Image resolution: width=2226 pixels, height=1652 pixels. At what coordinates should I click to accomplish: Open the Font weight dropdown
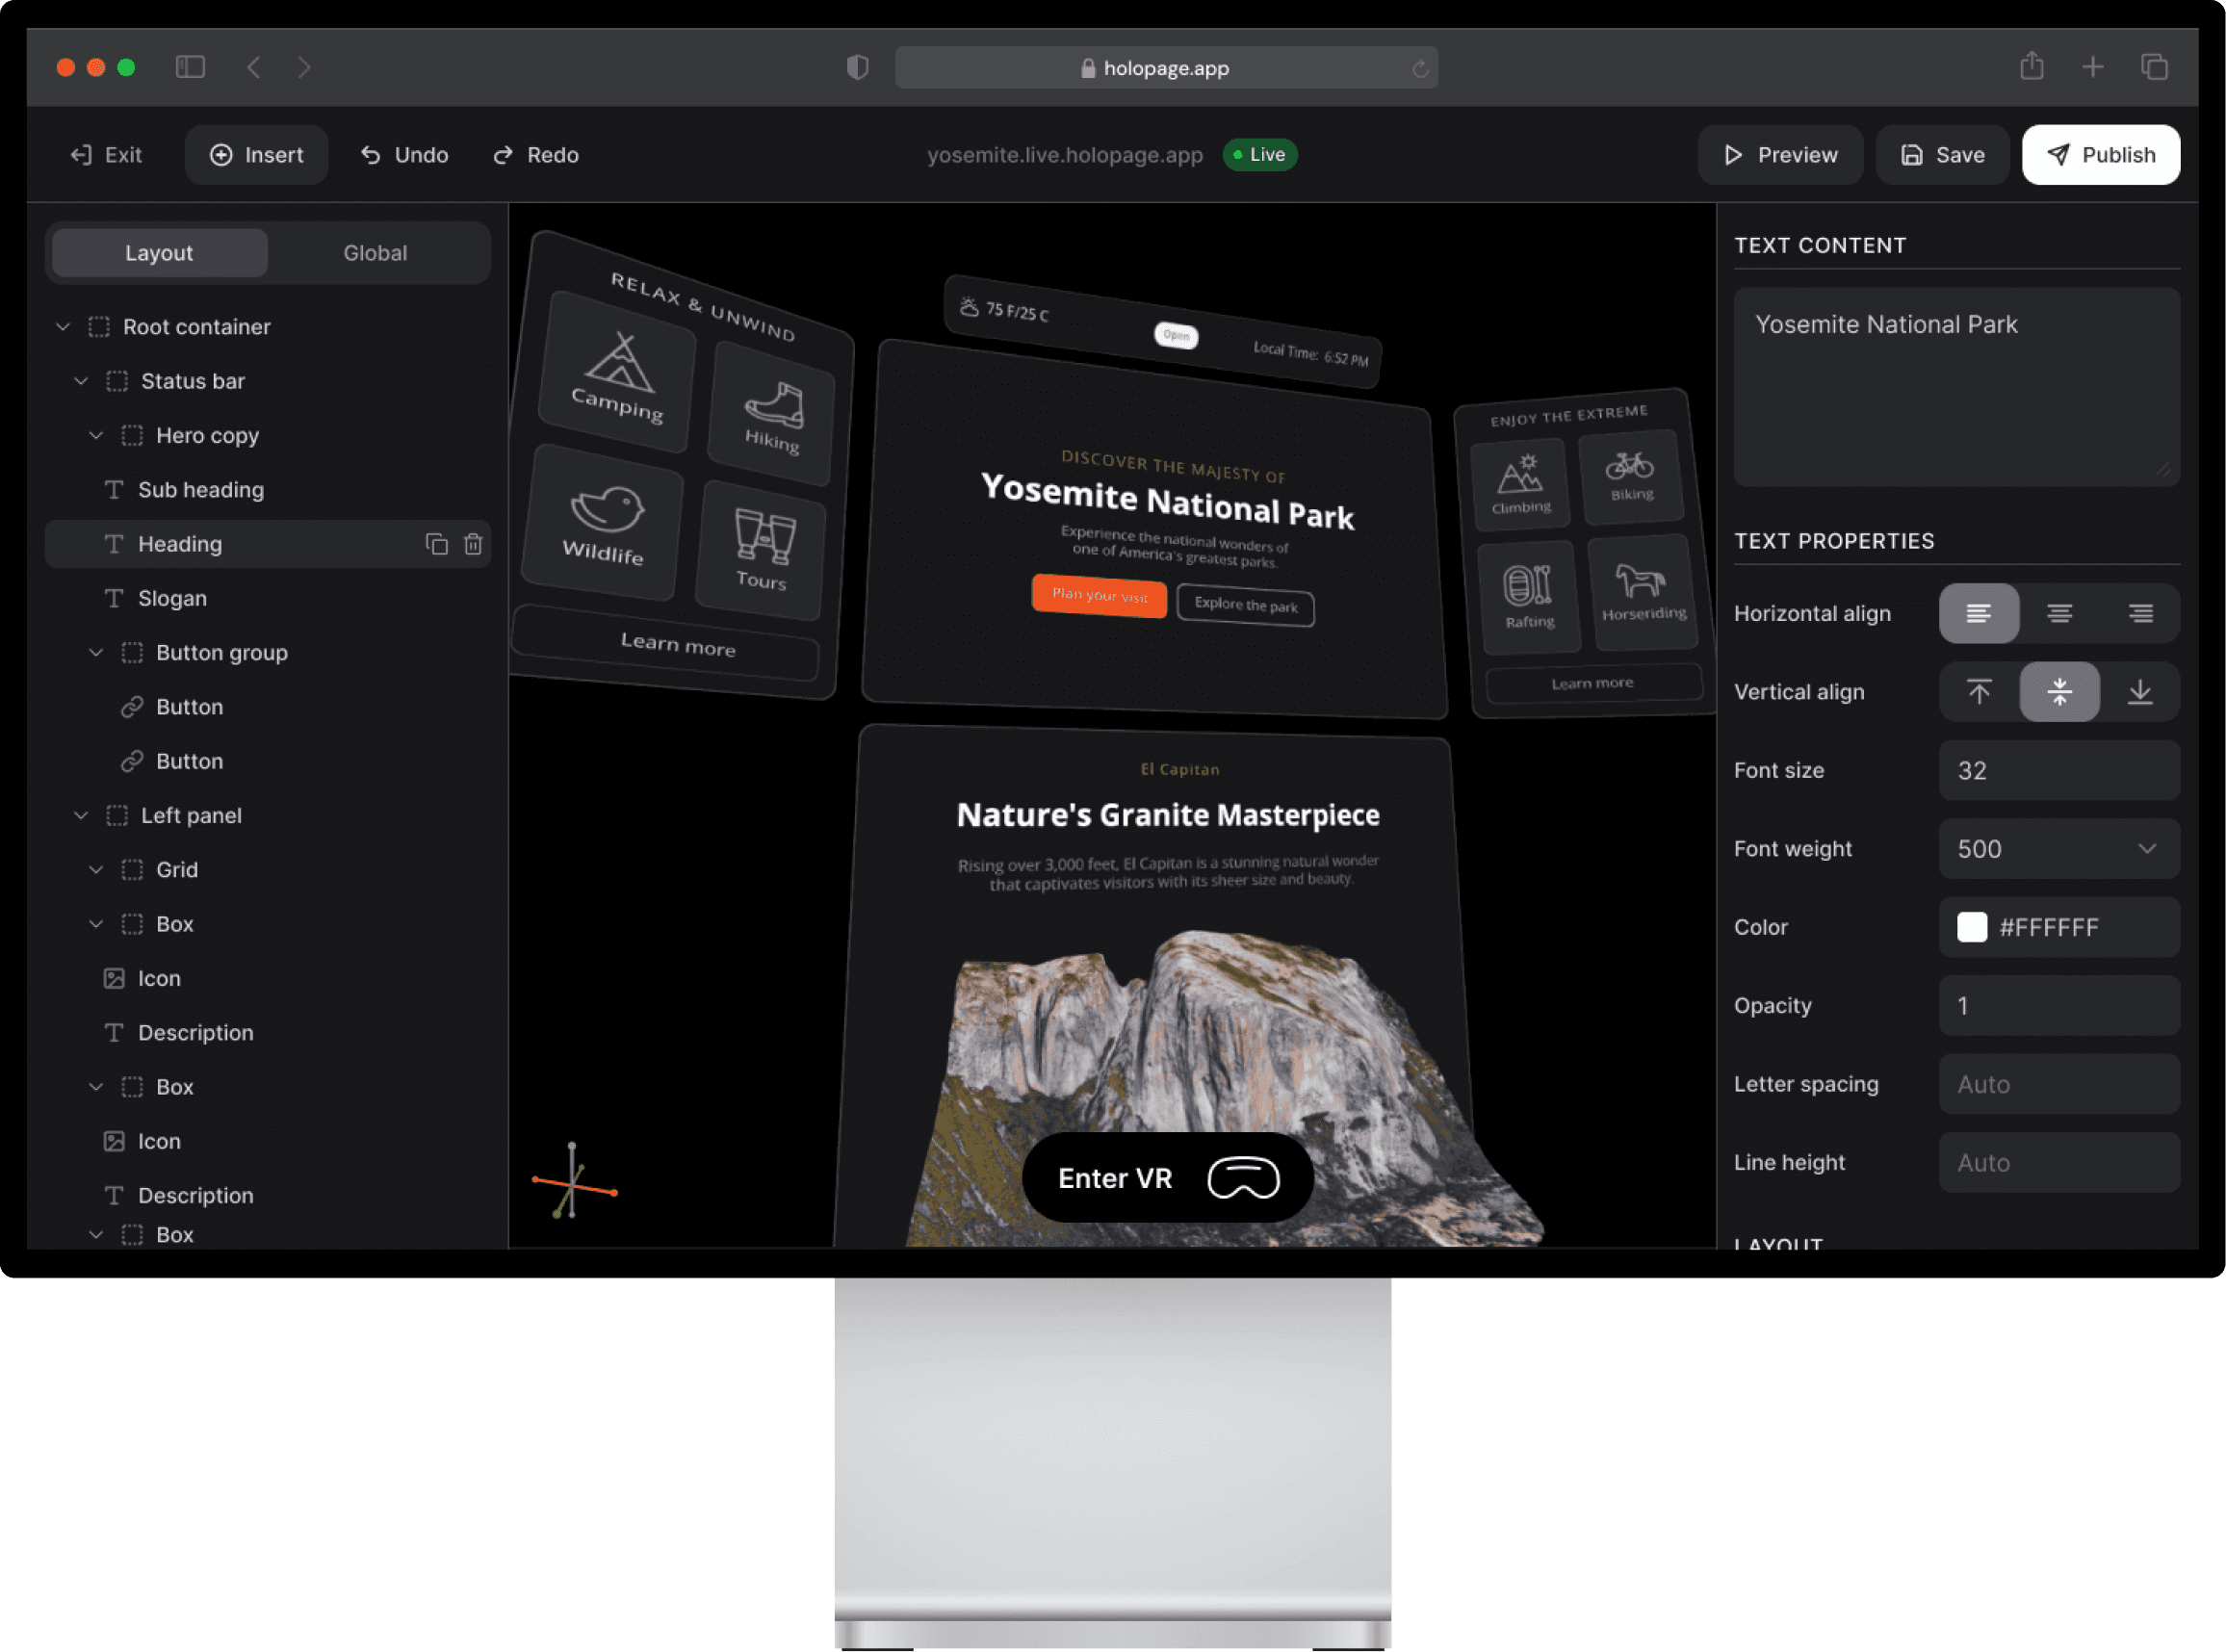click(x=2059, y=849)
